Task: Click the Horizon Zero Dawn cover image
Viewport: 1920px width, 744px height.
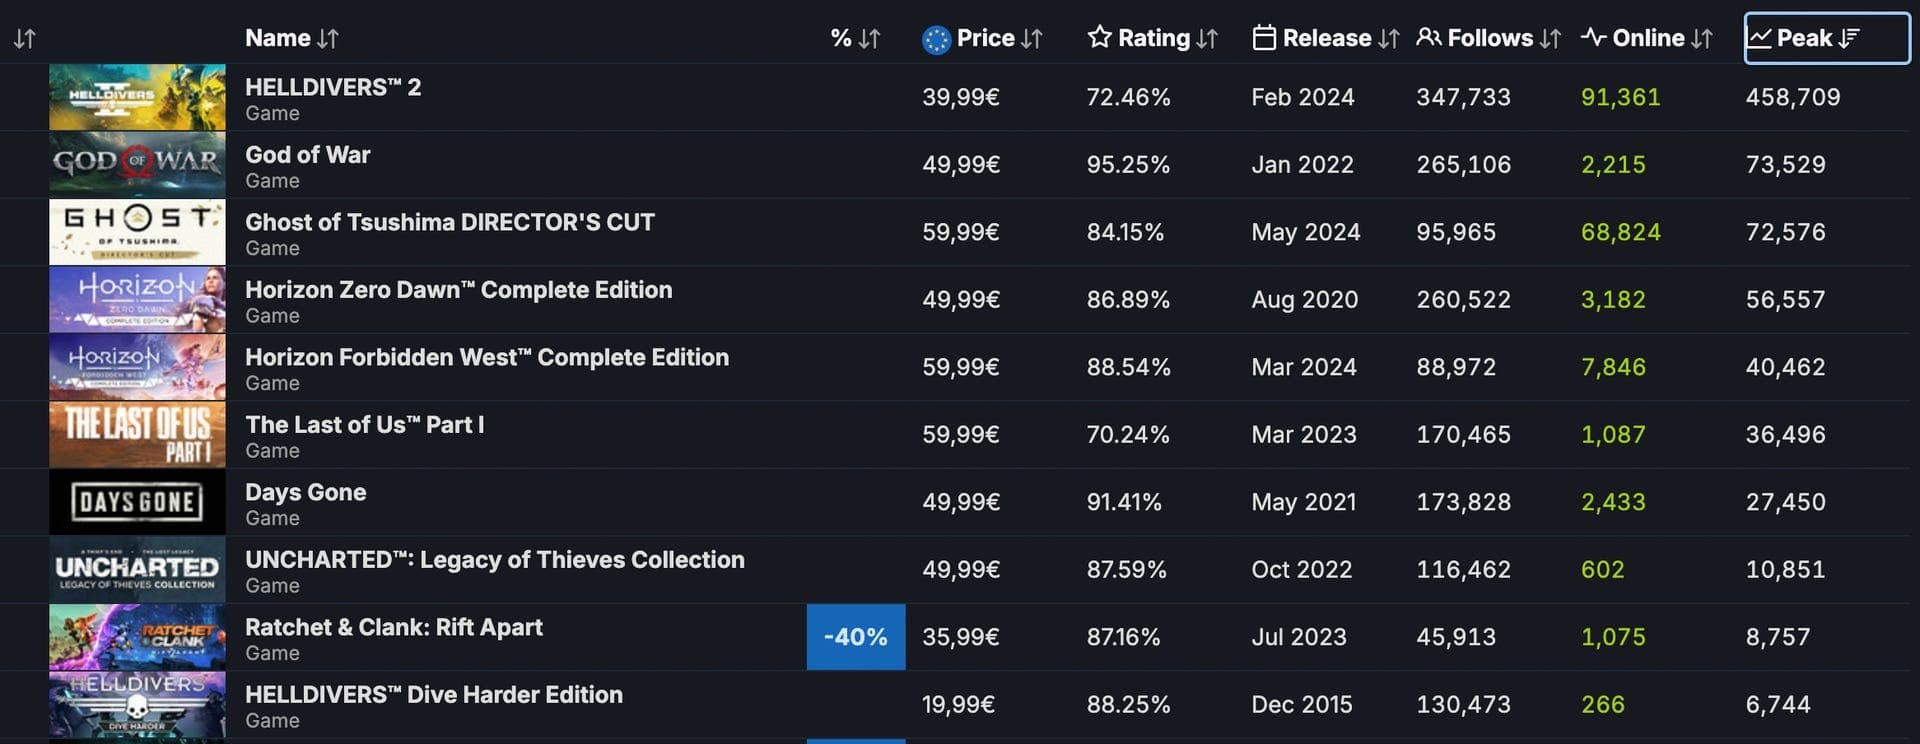Action: tap(137, 299)
